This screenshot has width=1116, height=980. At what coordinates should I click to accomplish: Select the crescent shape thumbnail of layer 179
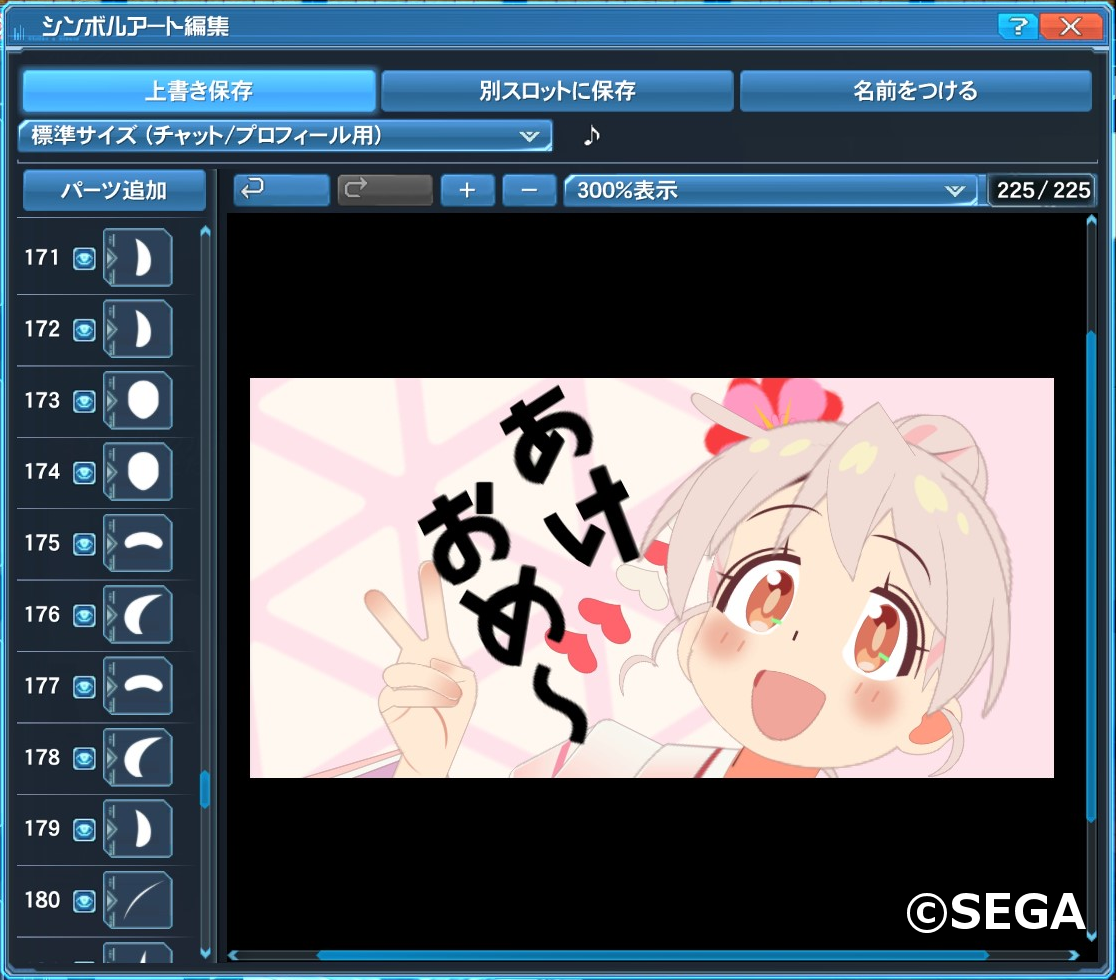143,828
